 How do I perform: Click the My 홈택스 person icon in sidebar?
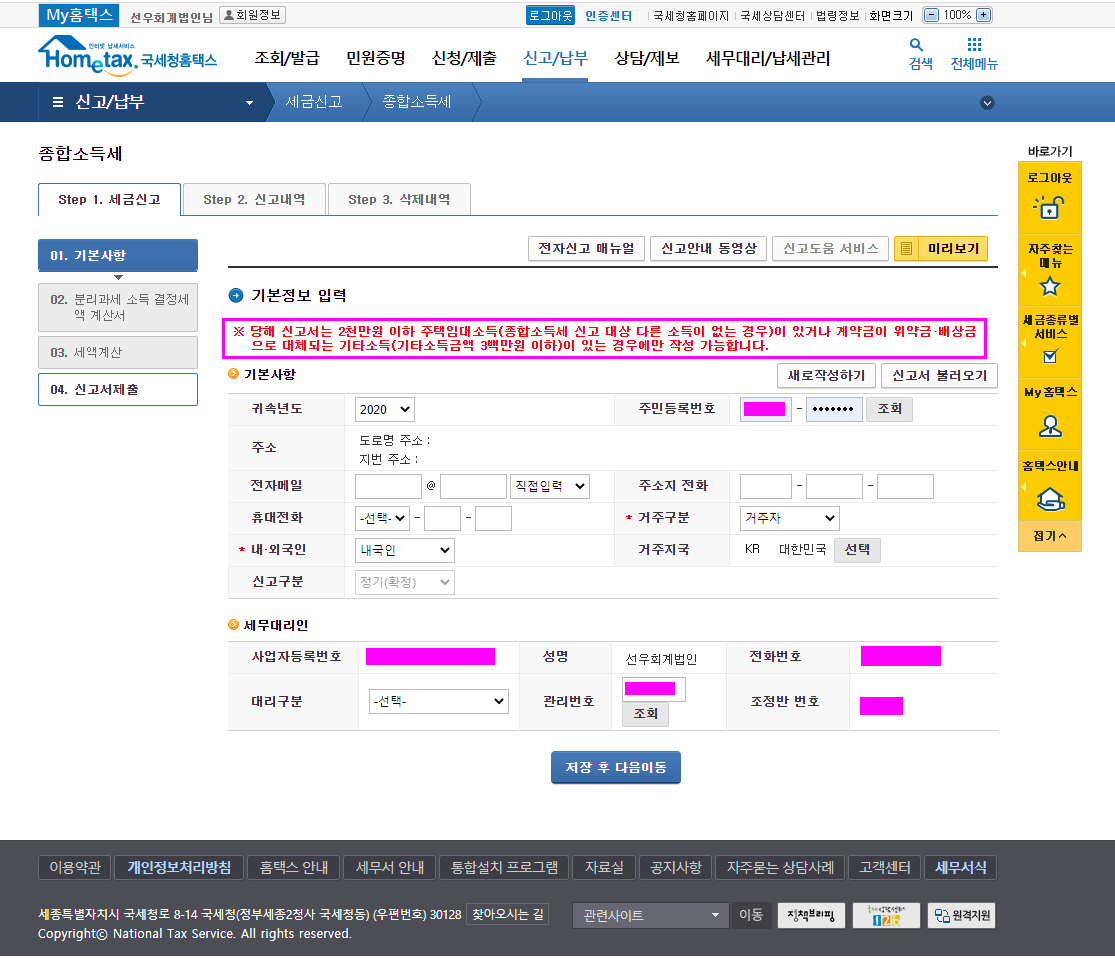(x=1049, y=426)
